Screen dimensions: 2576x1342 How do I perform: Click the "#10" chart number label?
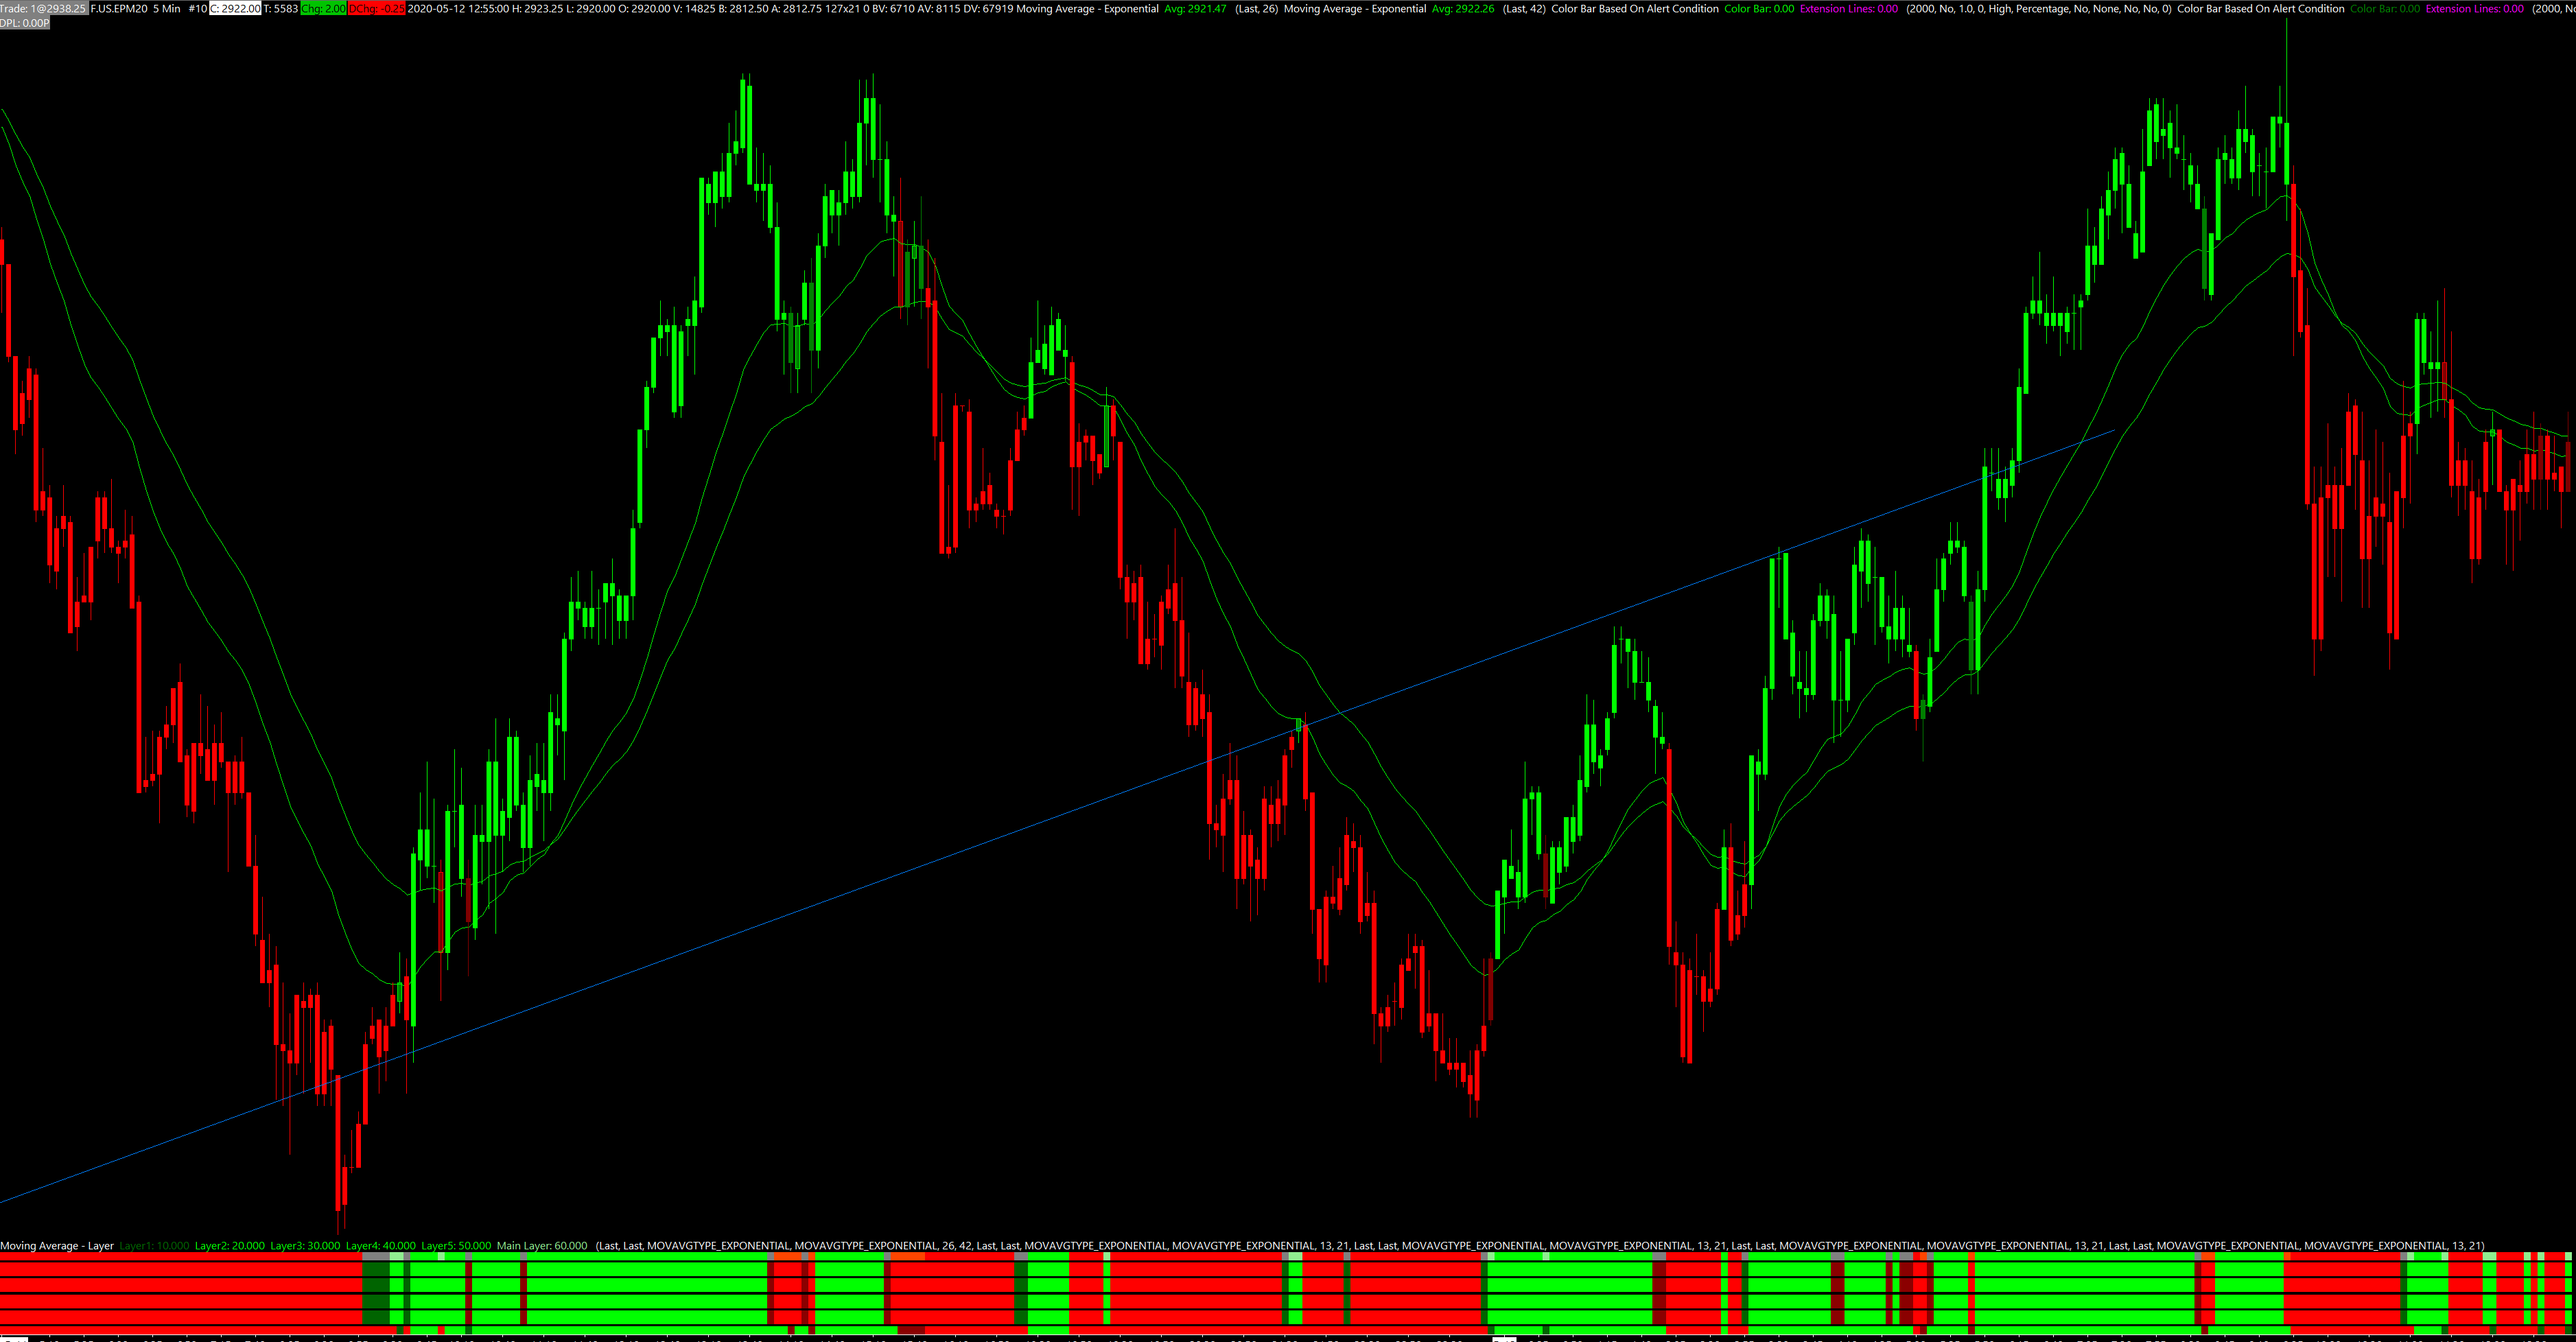click(x=197, y=8)
